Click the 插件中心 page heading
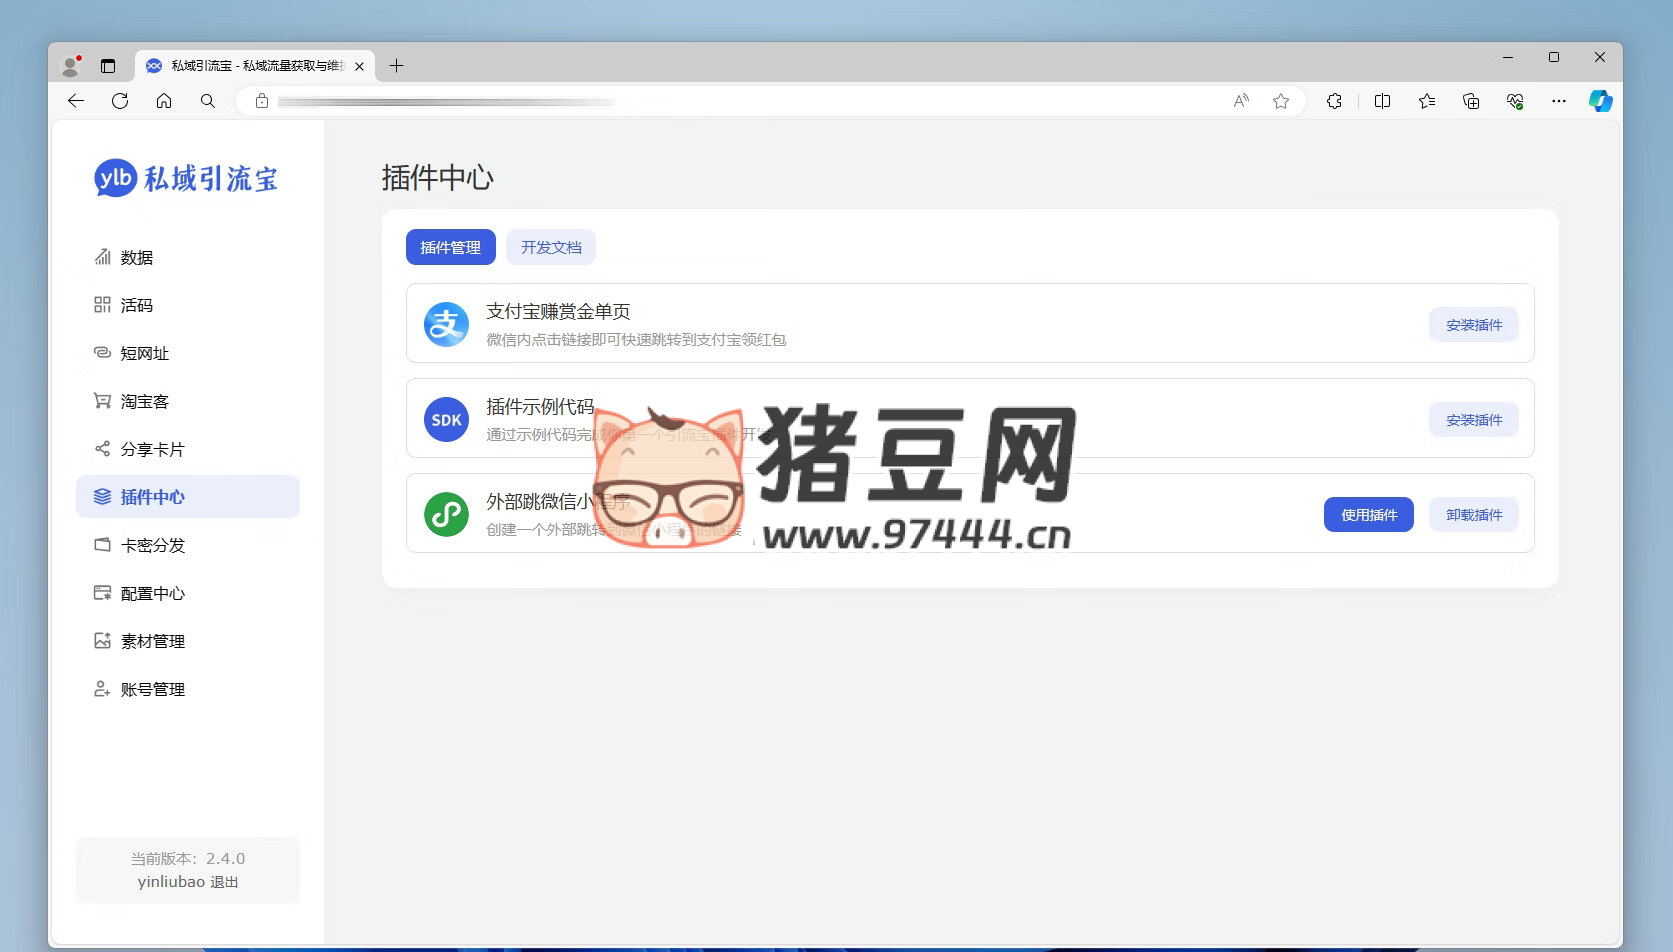The image size is (1673, 952). pos(437,178)
